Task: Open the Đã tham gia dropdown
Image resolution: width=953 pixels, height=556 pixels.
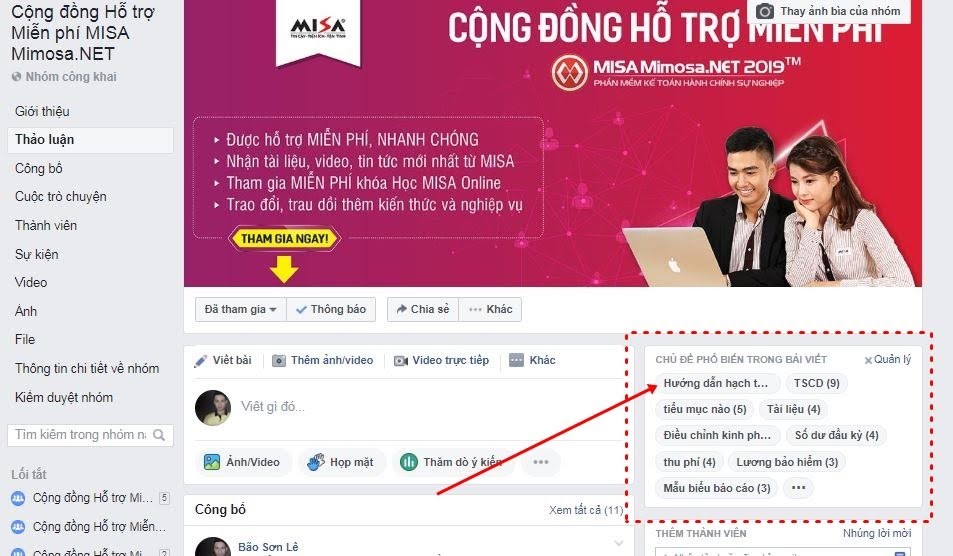Action: click(x=241, y=309)
